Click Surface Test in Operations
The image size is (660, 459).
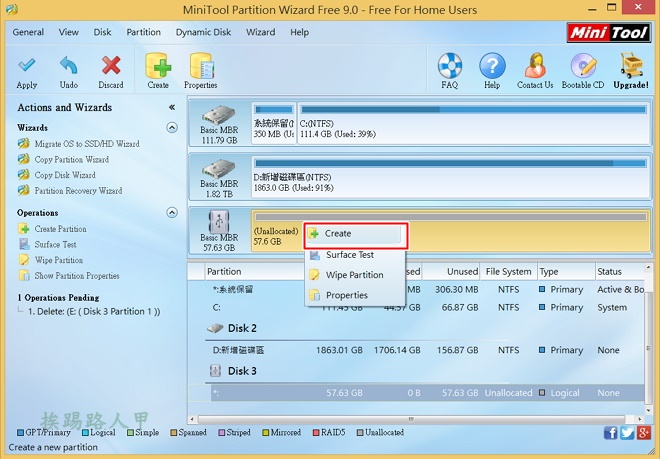coord(56,244)
